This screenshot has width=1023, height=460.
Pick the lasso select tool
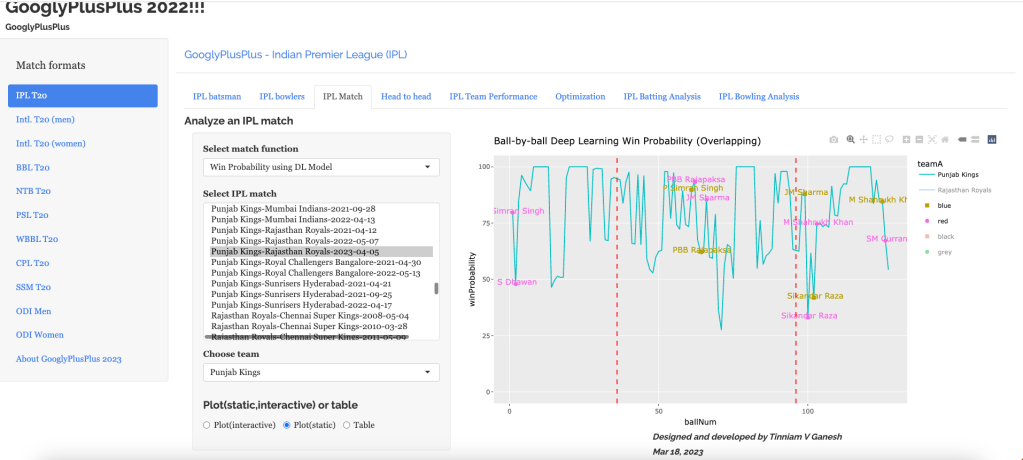tap(889, 140)
